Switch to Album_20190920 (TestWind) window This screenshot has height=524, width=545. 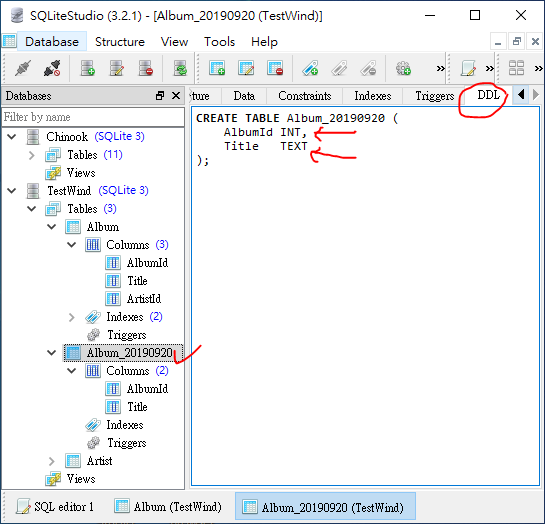pyautogui.click(x=325, y=507)
